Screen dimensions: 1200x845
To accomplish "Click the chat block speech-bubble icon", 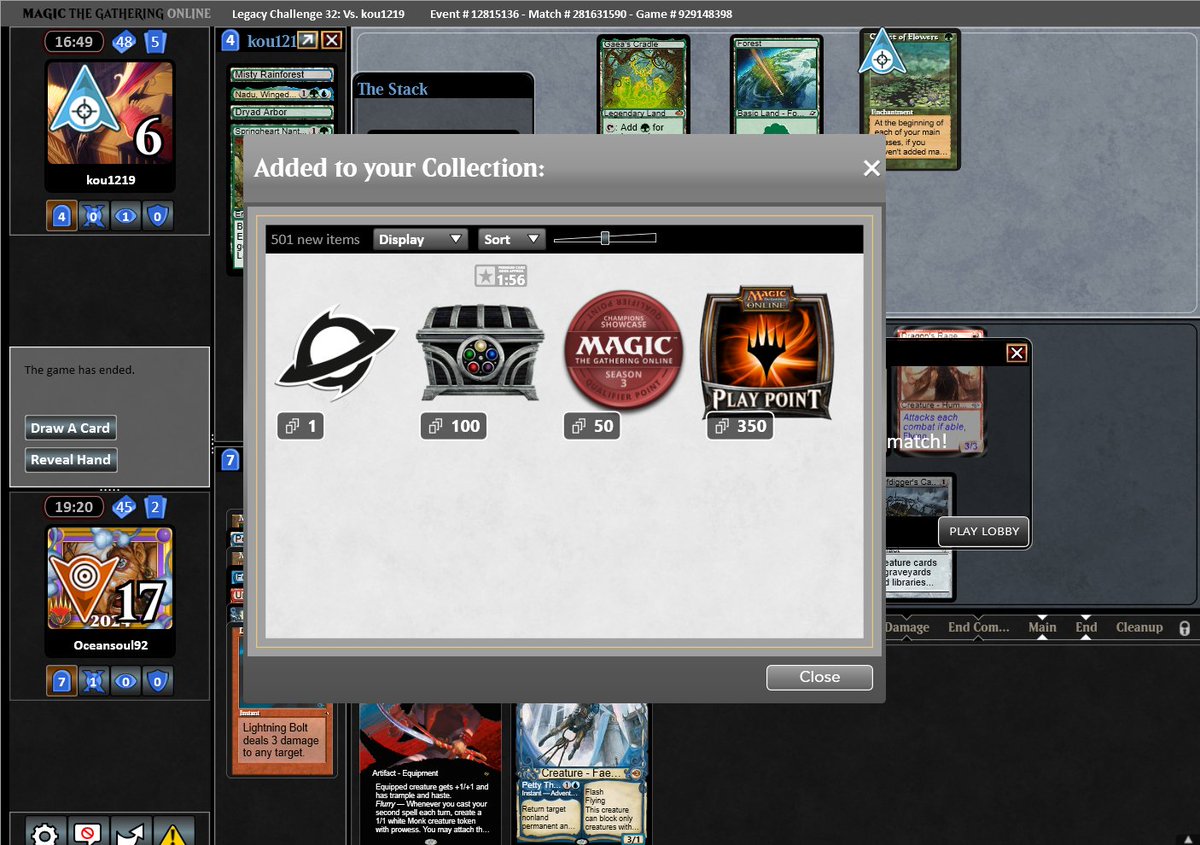I will point(88,832).
